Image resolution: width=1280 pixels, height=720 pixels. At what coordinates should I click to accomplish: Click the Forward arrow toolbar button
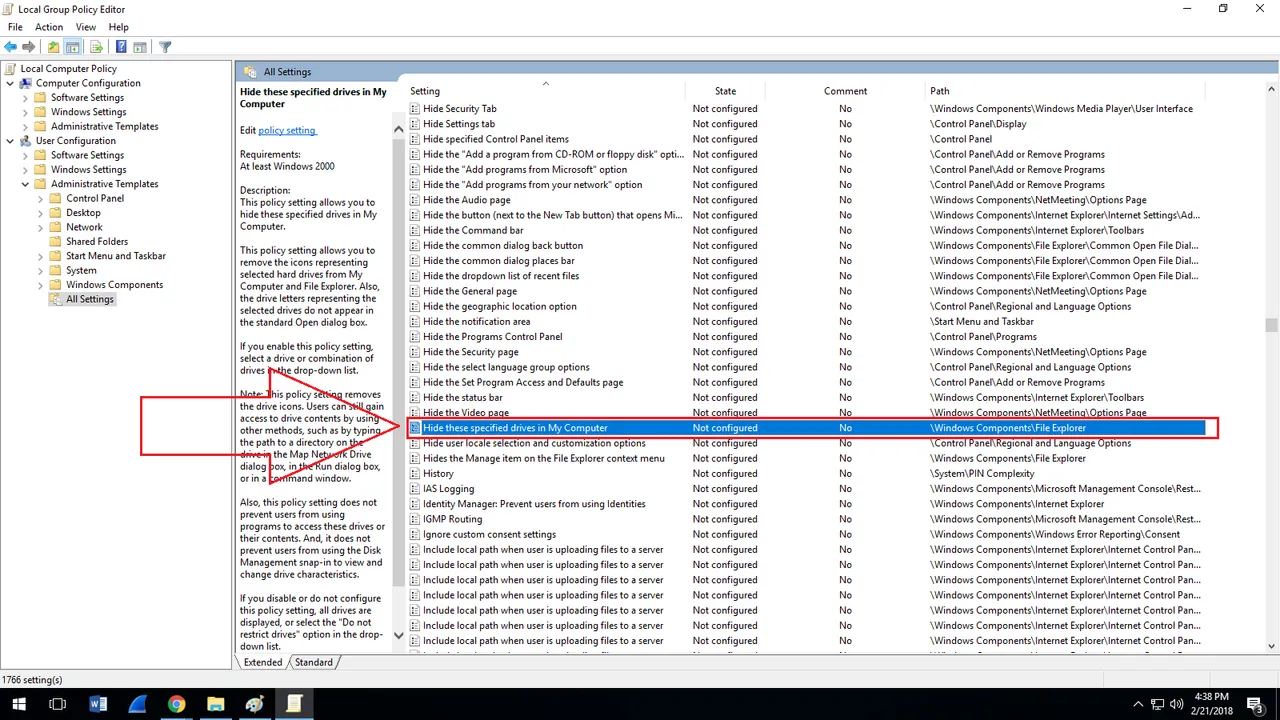31,47
